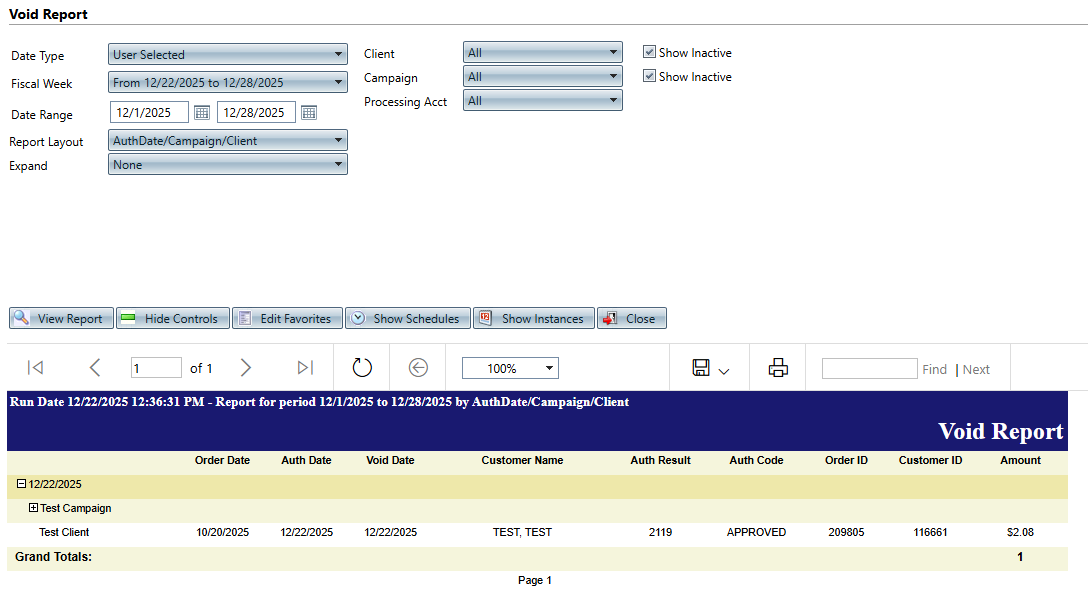Open the Report Layout dropdown
This screenshot has width=1088, height=610.
(x=227, y=141)
